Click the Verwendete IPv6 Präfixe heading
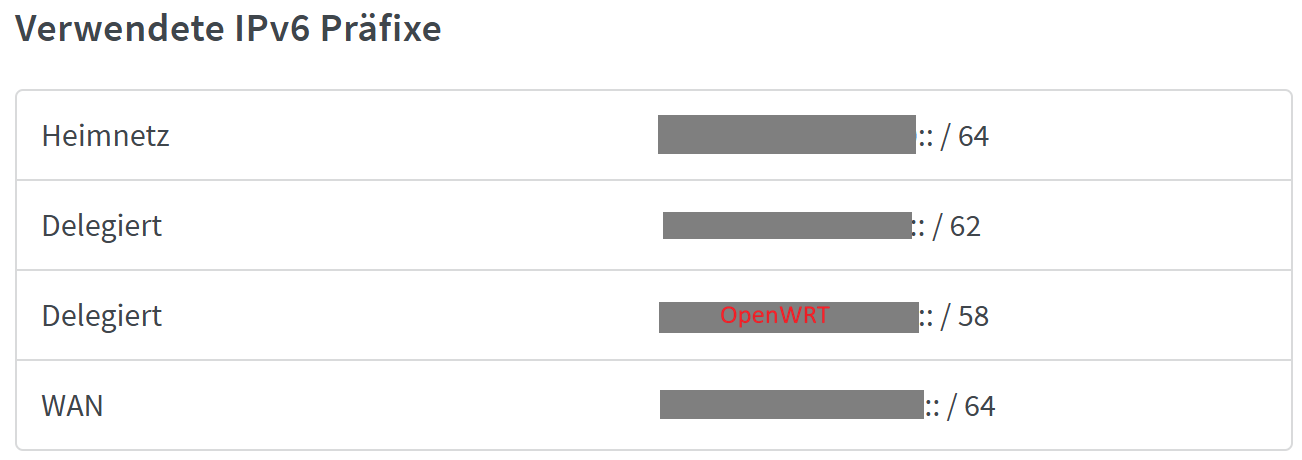The image size is (1302, 460). [229, 29]
